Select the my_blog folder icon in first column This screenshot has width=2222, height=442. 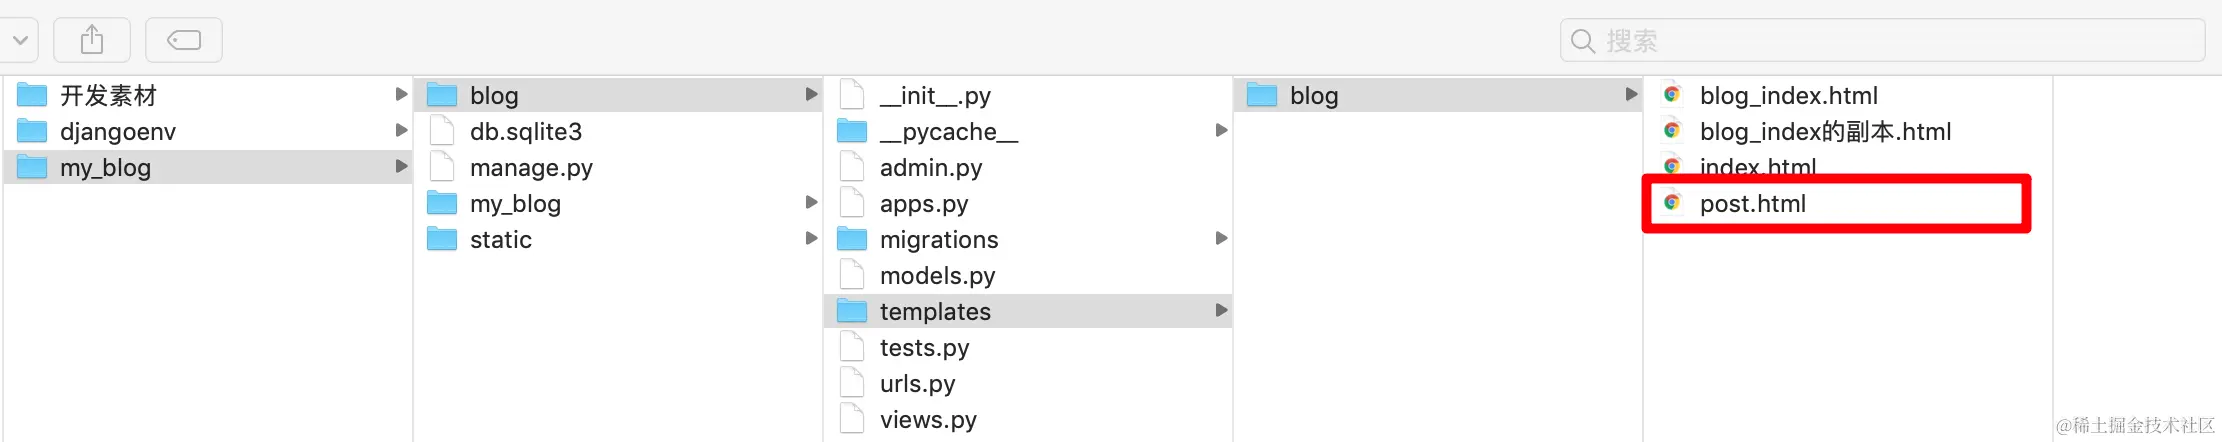click(32, 167)
